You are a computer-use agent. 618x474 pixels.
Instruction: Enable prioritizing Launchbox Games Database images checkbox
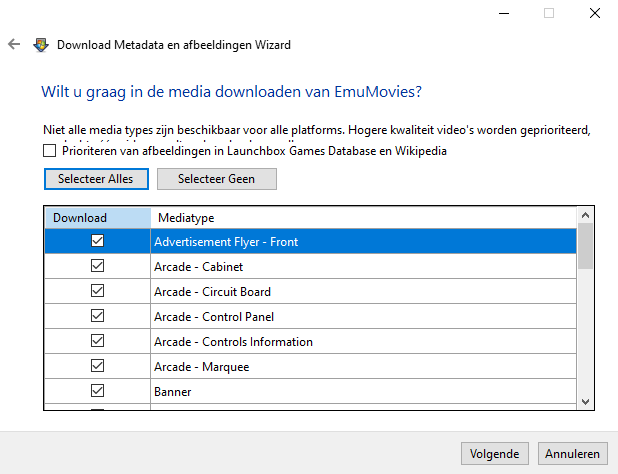49,151
